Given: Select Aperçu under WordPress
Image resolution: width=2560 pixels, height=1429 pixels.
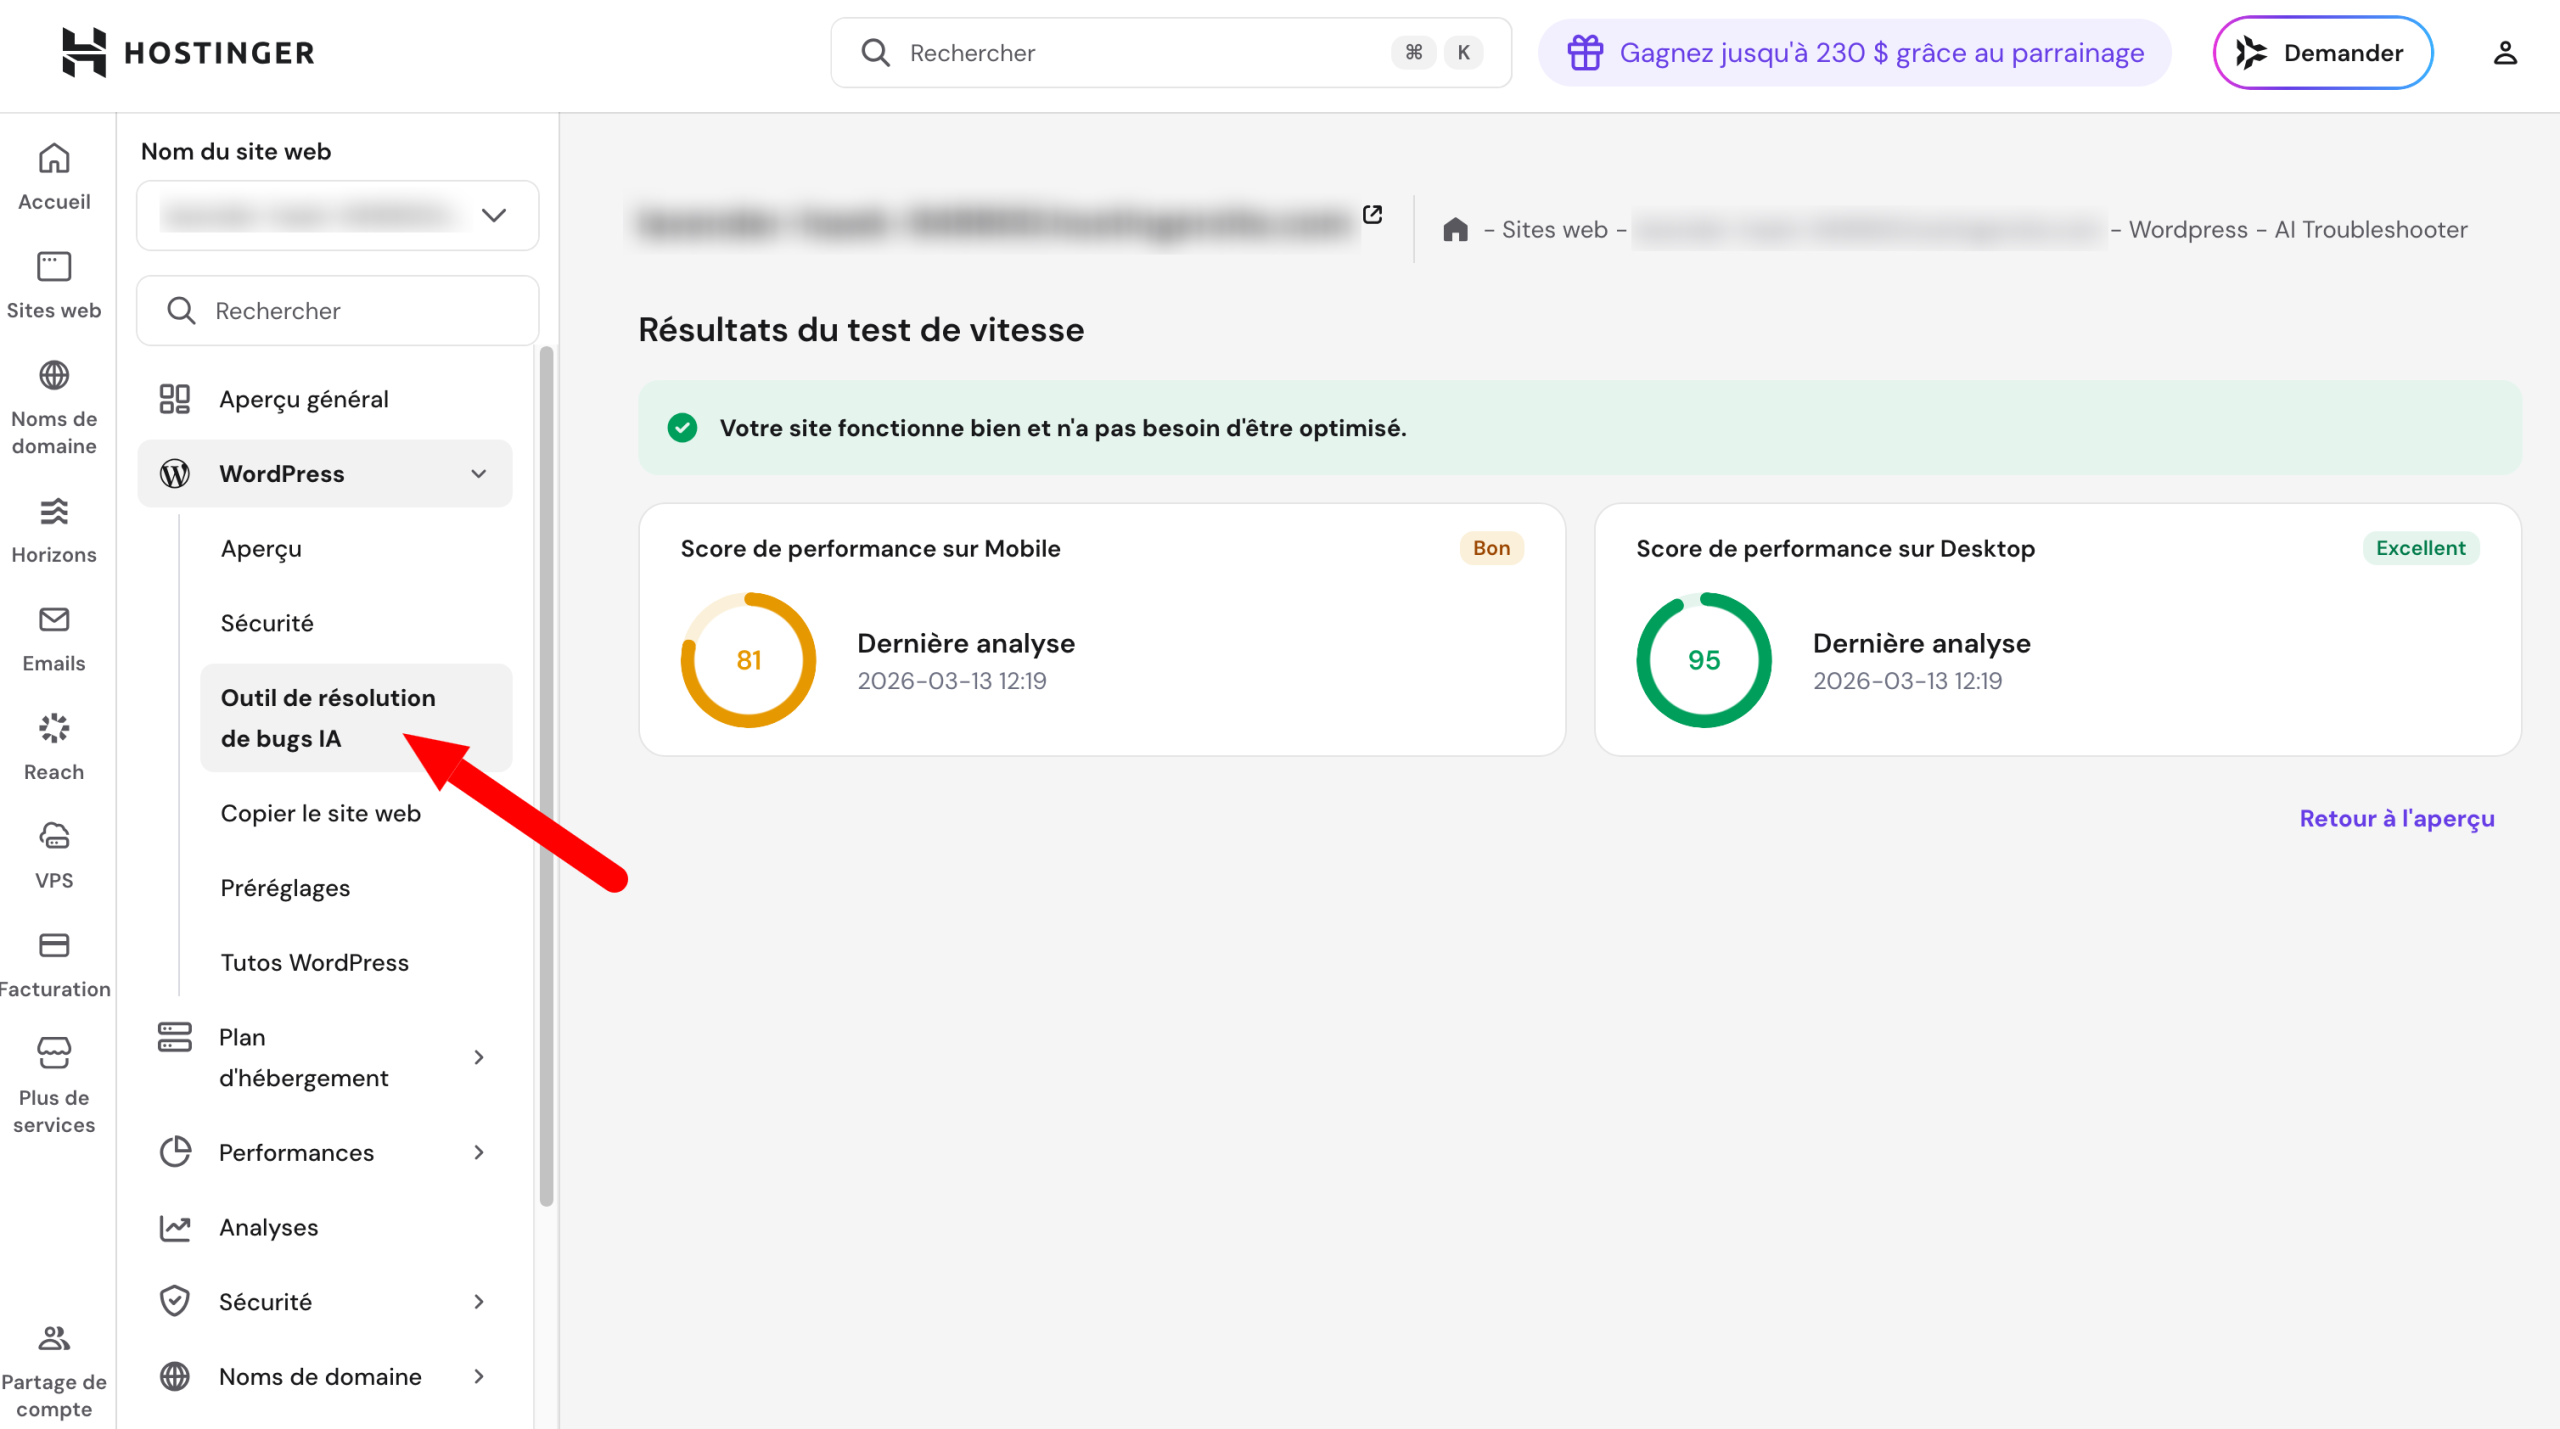Looking at the screenshot, I should [x=261, y=548].
